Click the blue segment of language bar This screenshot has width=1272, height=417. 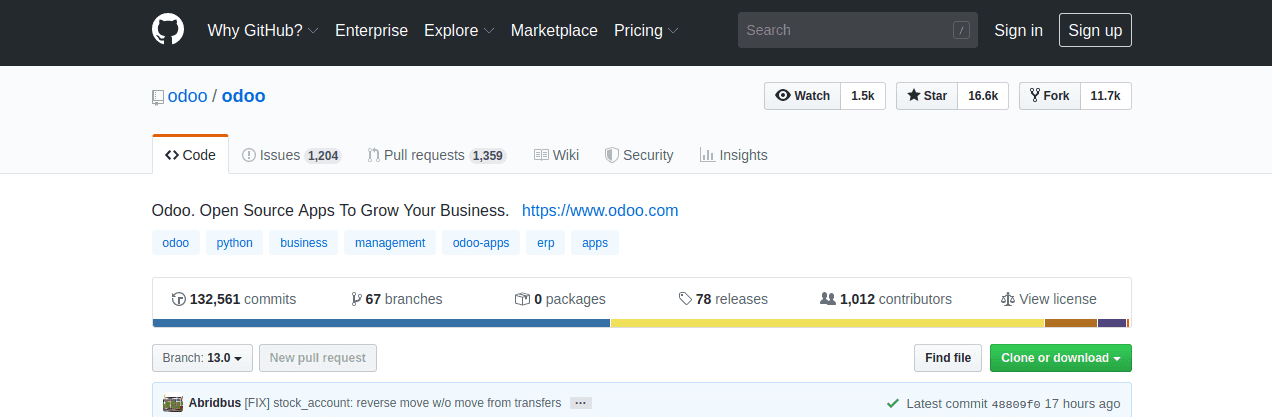coord(381,323)
